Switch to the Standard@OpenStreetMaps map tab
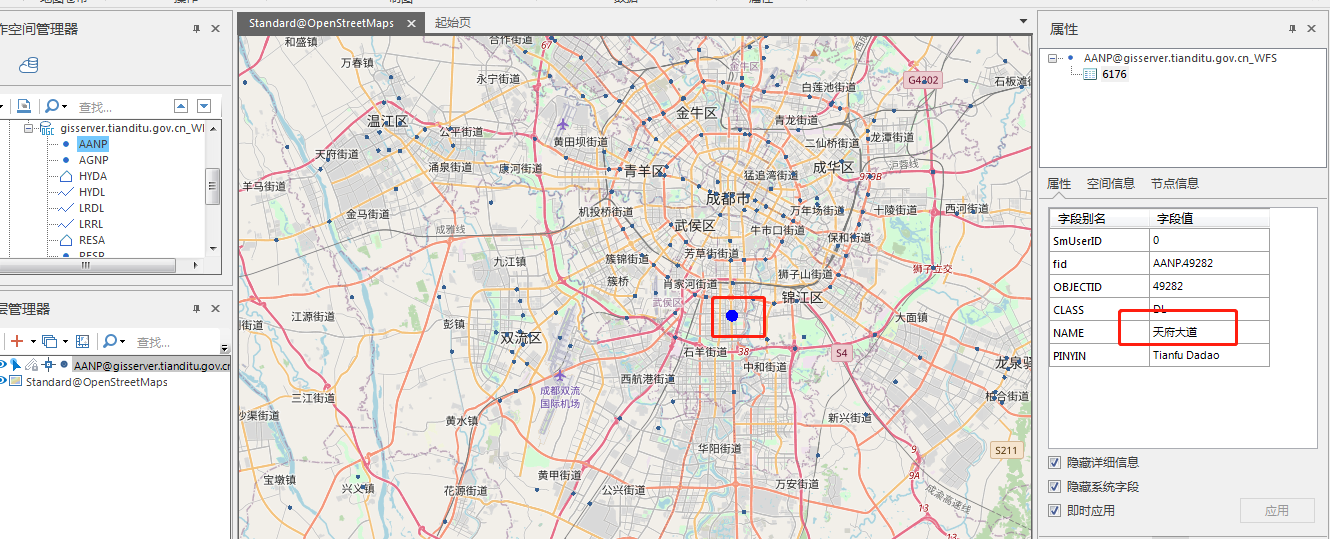1330x539 pixels. pos(321,23)
